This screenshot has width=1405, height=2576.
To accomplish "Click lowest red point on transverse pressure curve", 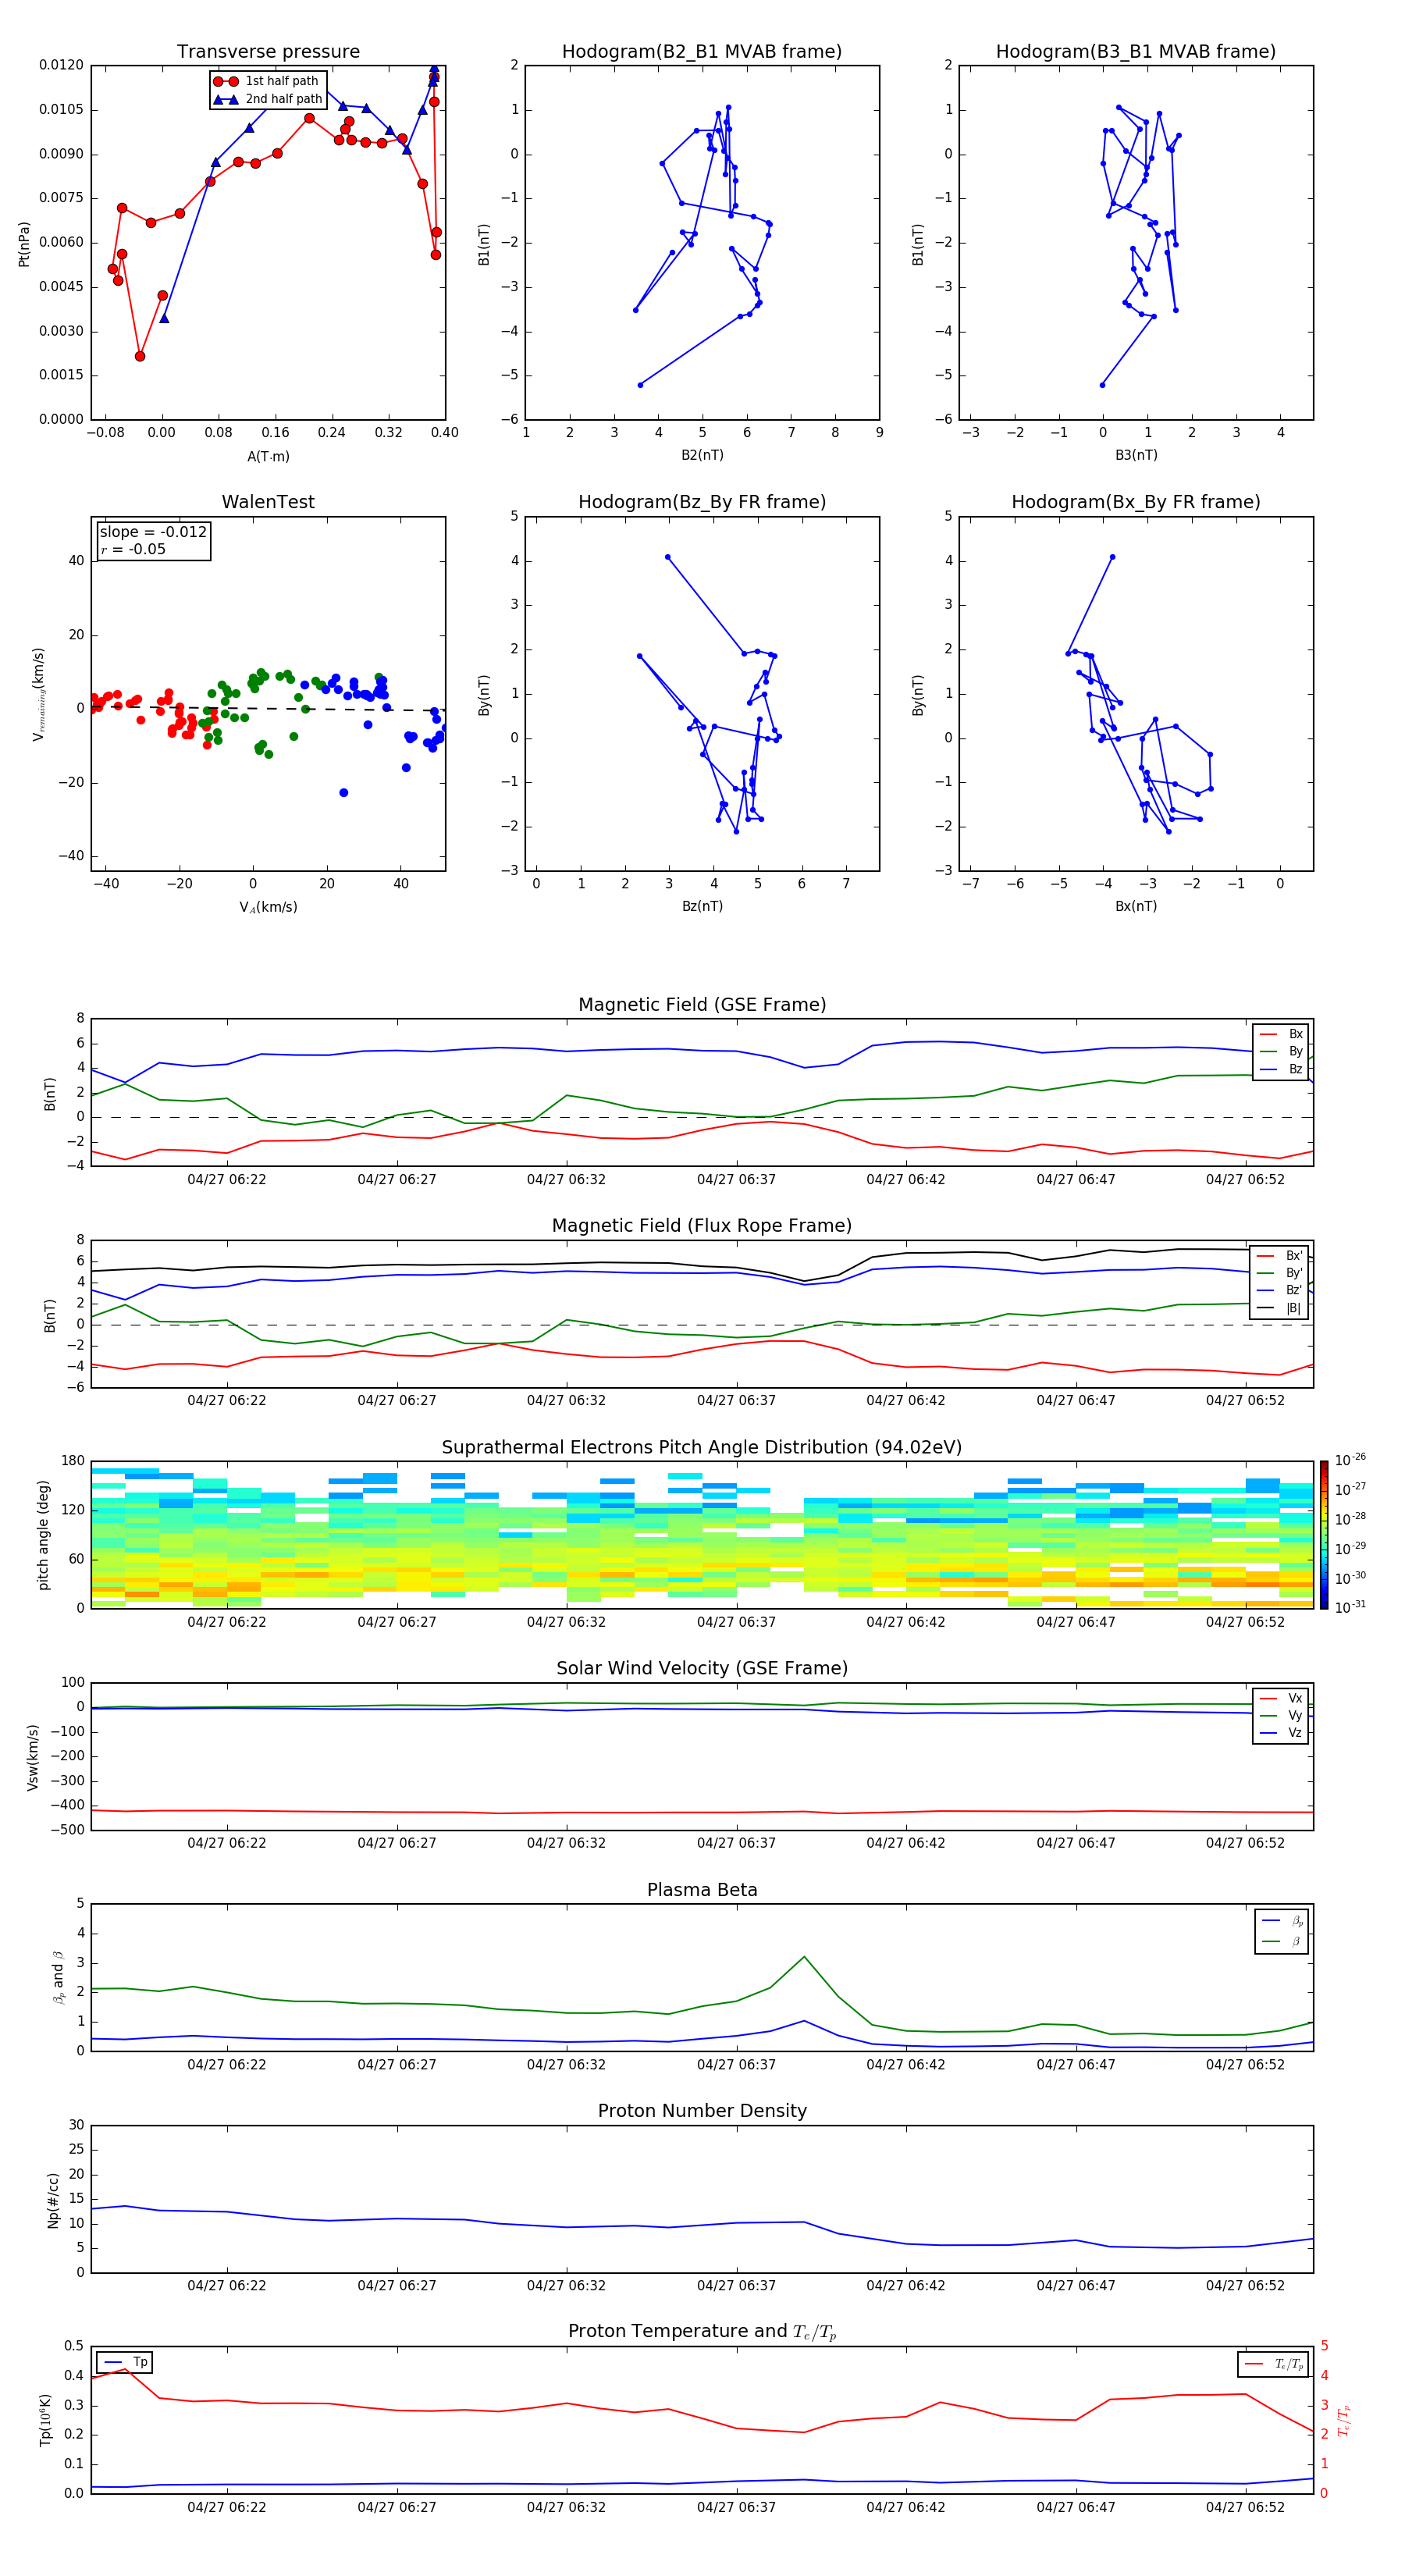I will [x=140, y=356].
